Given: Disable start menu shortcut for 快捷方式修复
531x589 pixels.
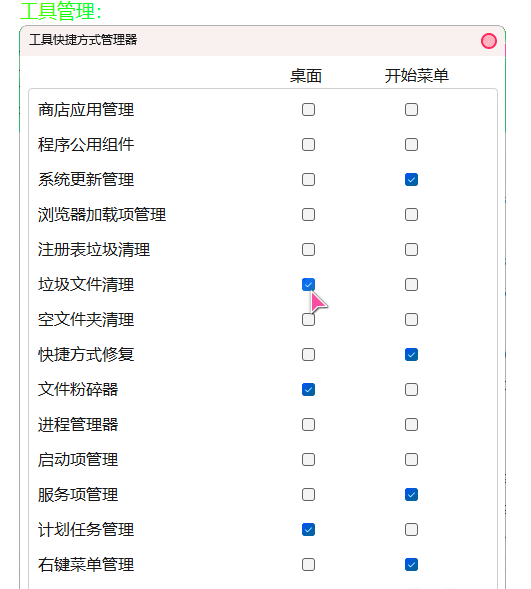Looking at the screenshot, I should click(x=411, y=355).
